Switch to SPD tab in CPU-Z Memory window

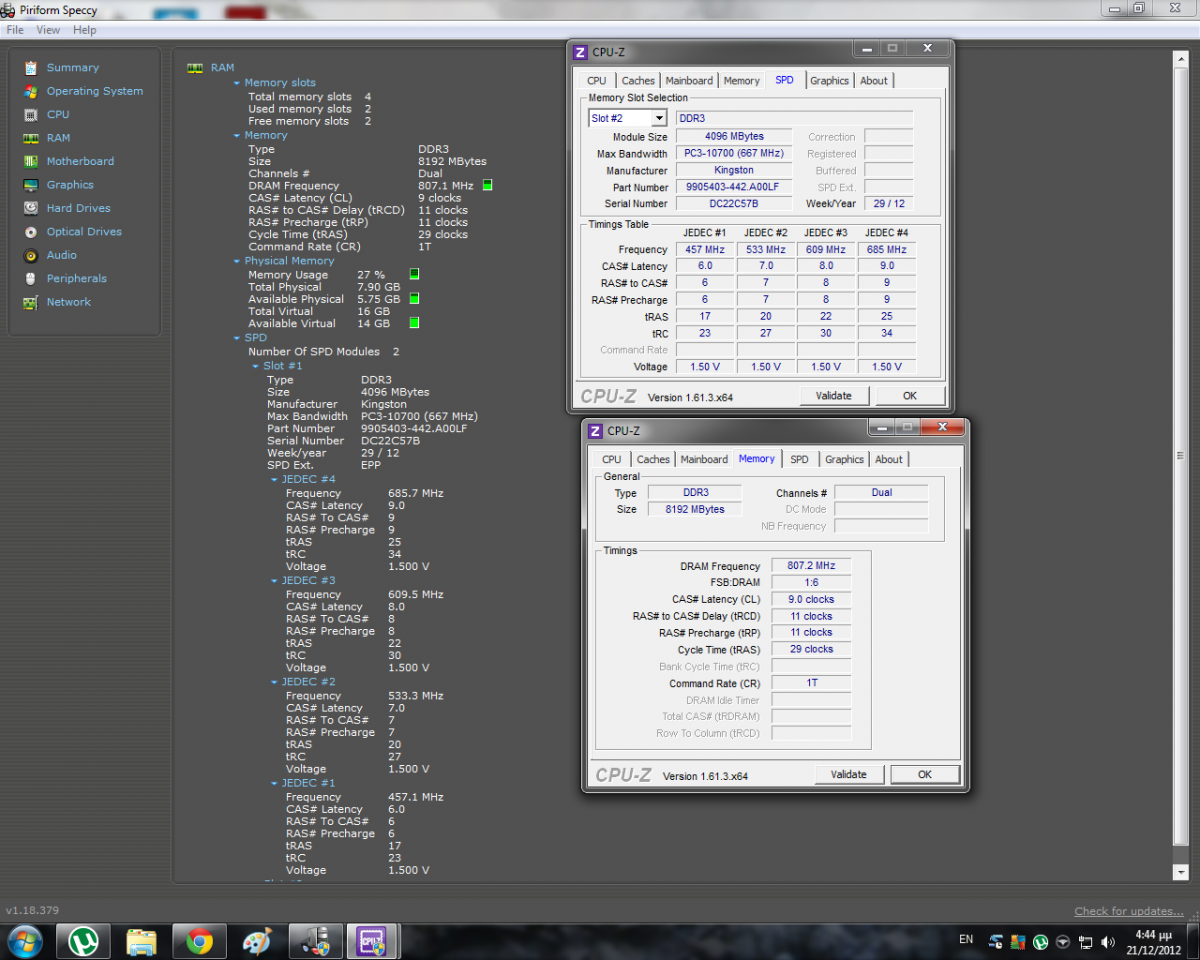pyautogui.click(x=799, y=460)
